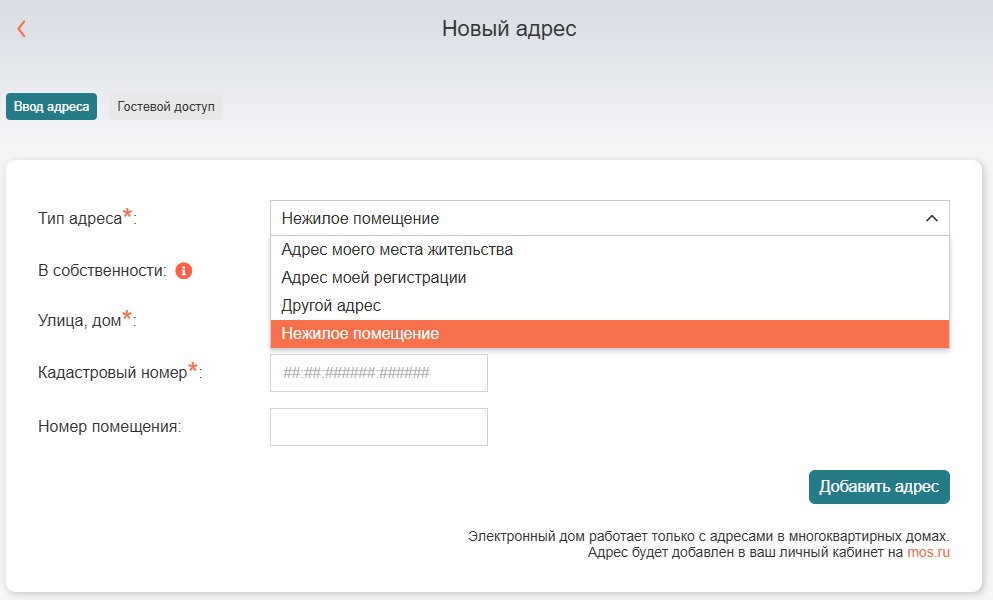Viewport: 993px width, 600px height.
Task: Click the 'Номер помещения' label text
Action: click(x=109, y=426)
